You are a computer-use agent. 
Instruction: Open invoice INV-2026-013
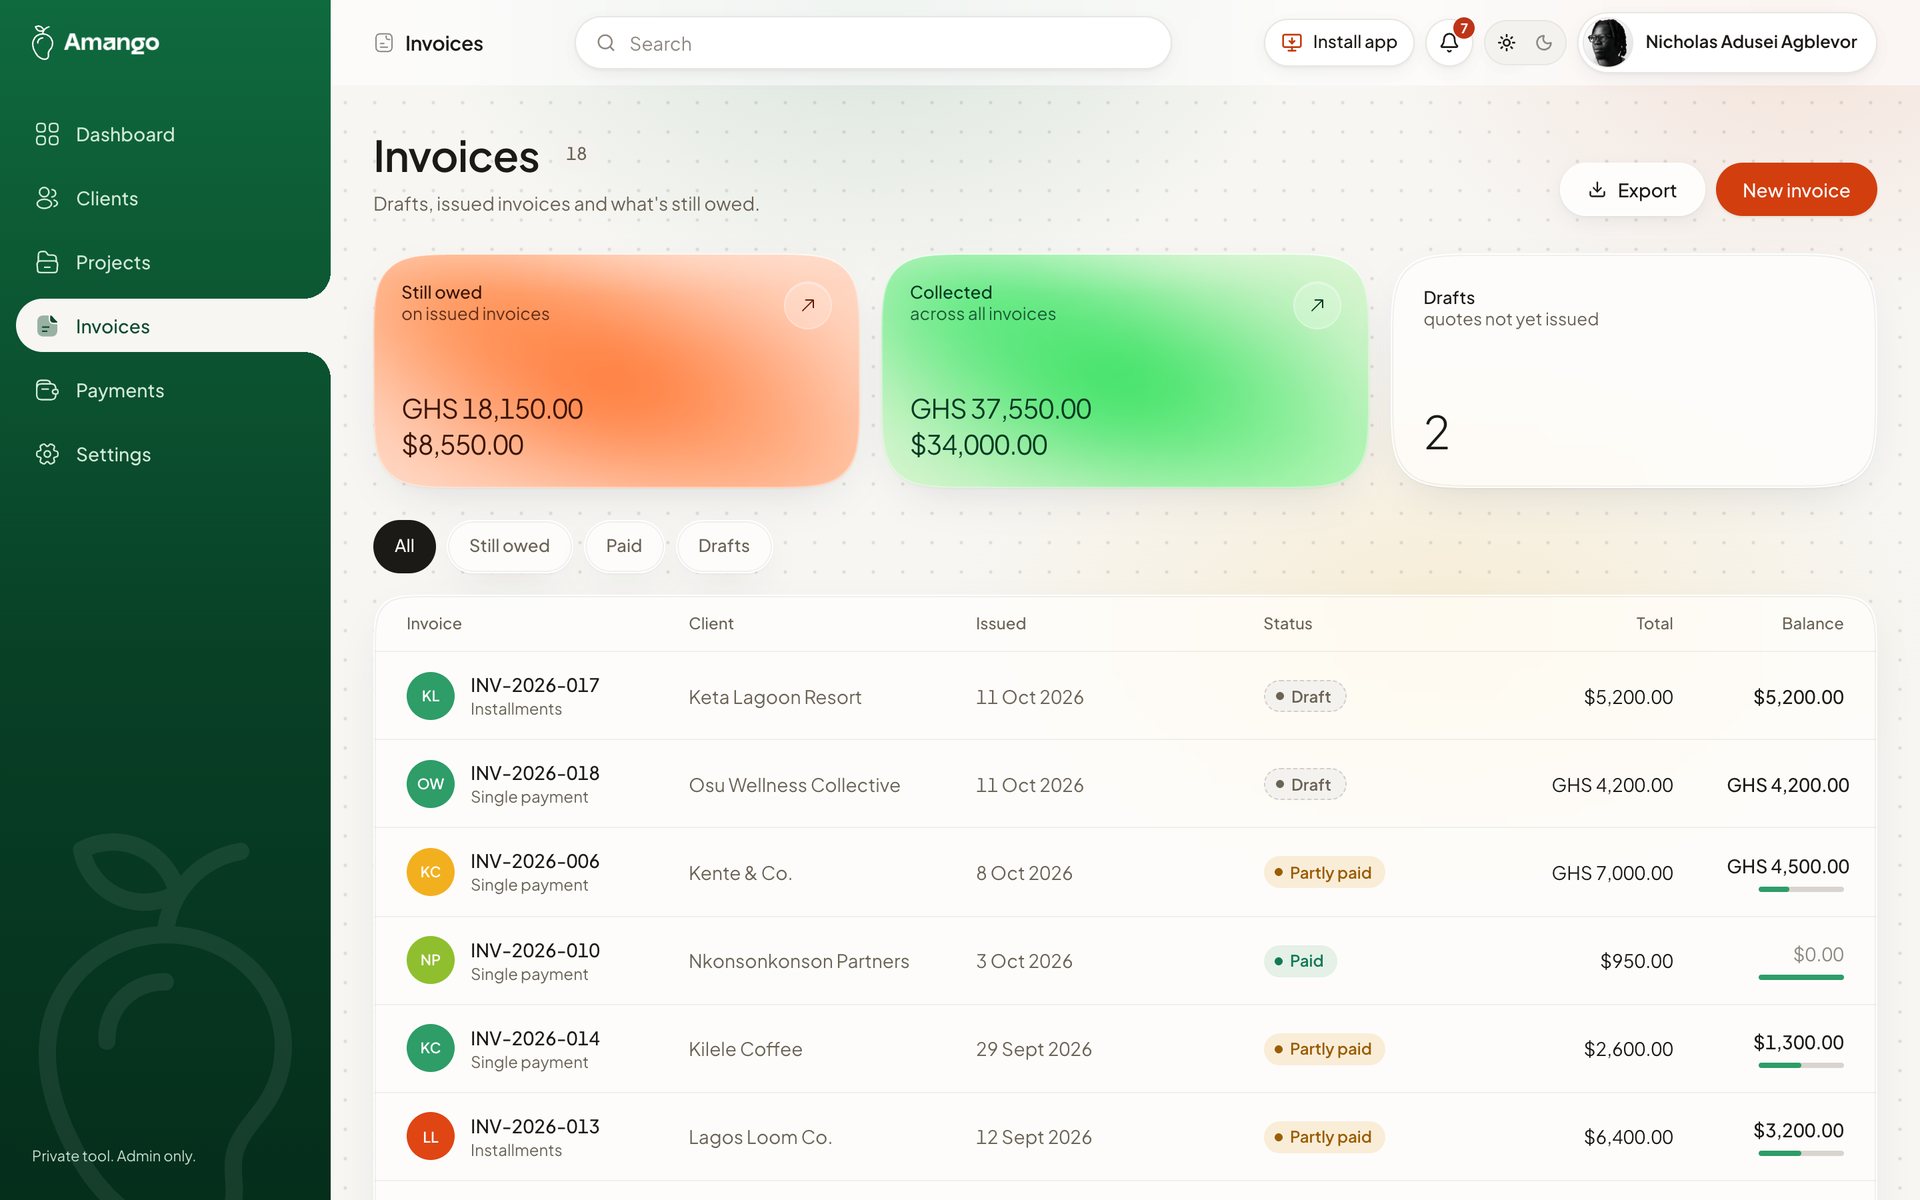point(535,1126)
